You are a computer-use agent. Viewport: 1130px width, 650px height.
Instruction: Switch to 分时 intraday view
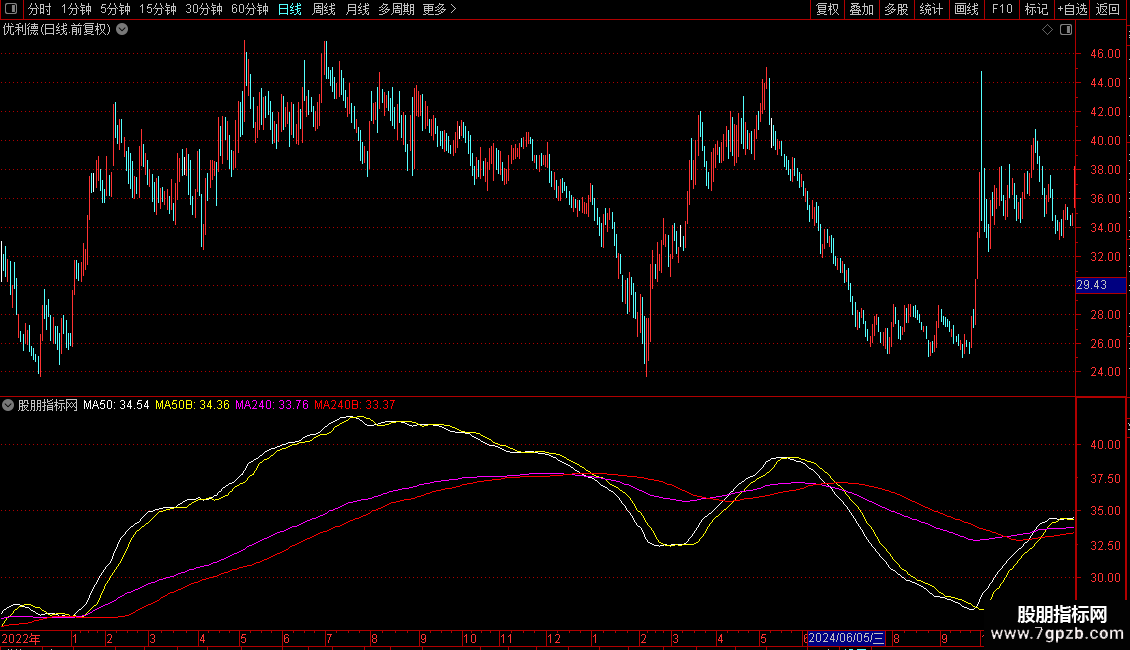tap(39, 10)
